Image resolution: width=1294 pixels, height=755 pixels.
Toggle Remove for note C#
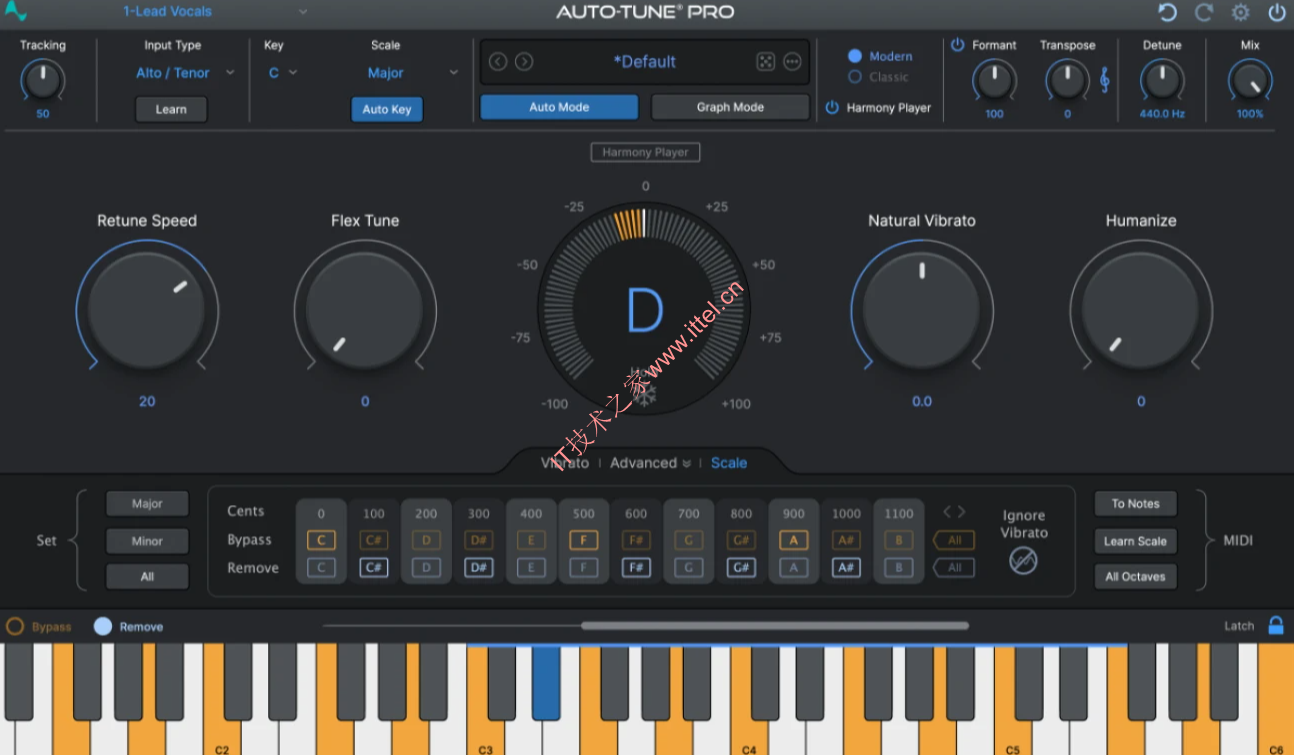pos(374,568)
